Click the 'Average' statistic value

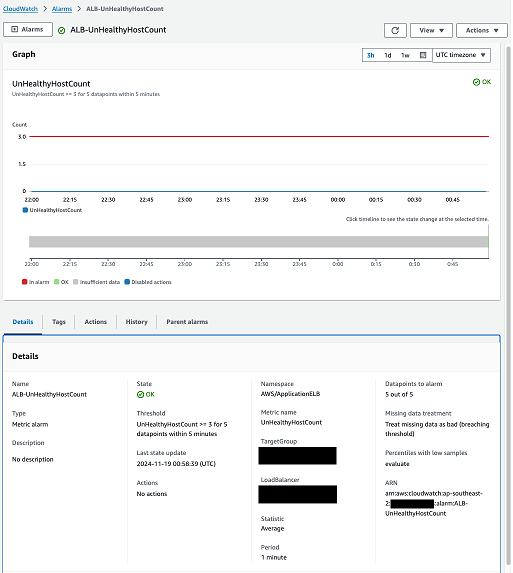[x=272, y=528]
